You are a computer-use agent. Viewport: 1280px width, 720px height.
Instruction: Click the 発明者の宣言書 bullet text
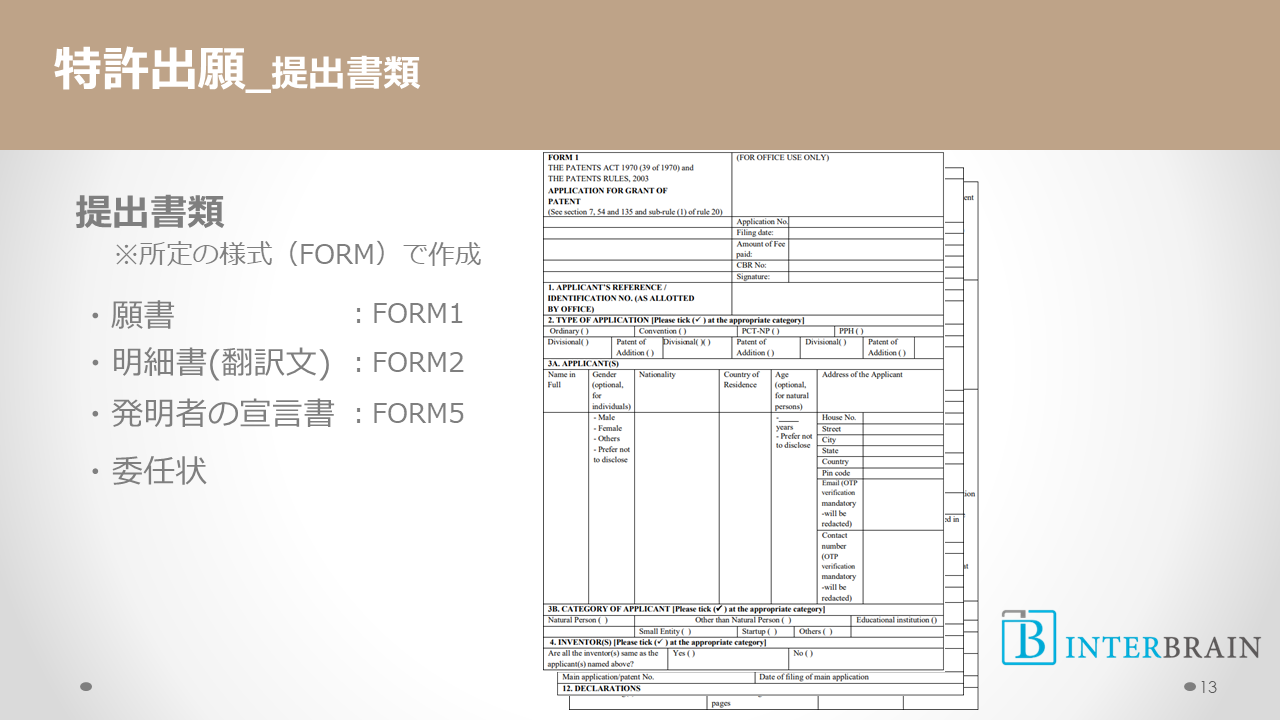222,414
